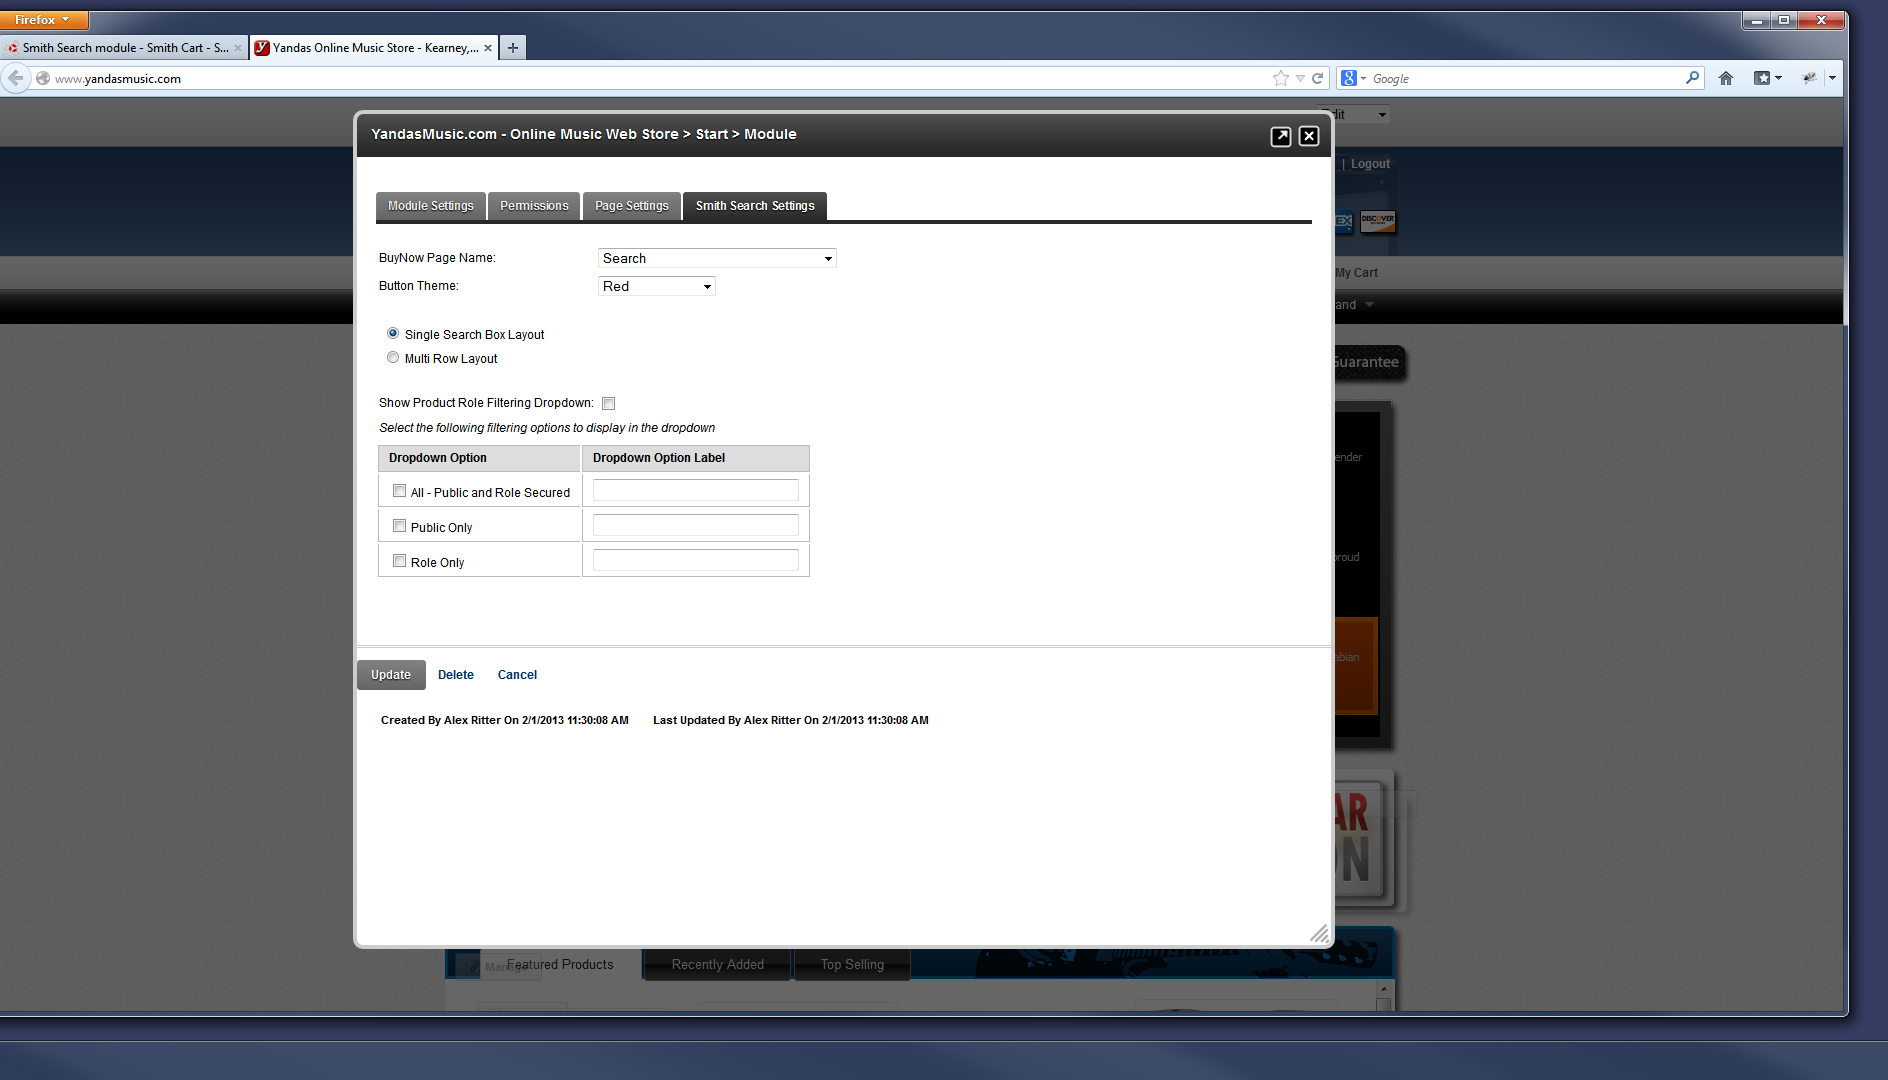Viewport: 1888px width, 1080px height.
Task: Click label field for All - Public and Role Secured
Action: point(696,490)
